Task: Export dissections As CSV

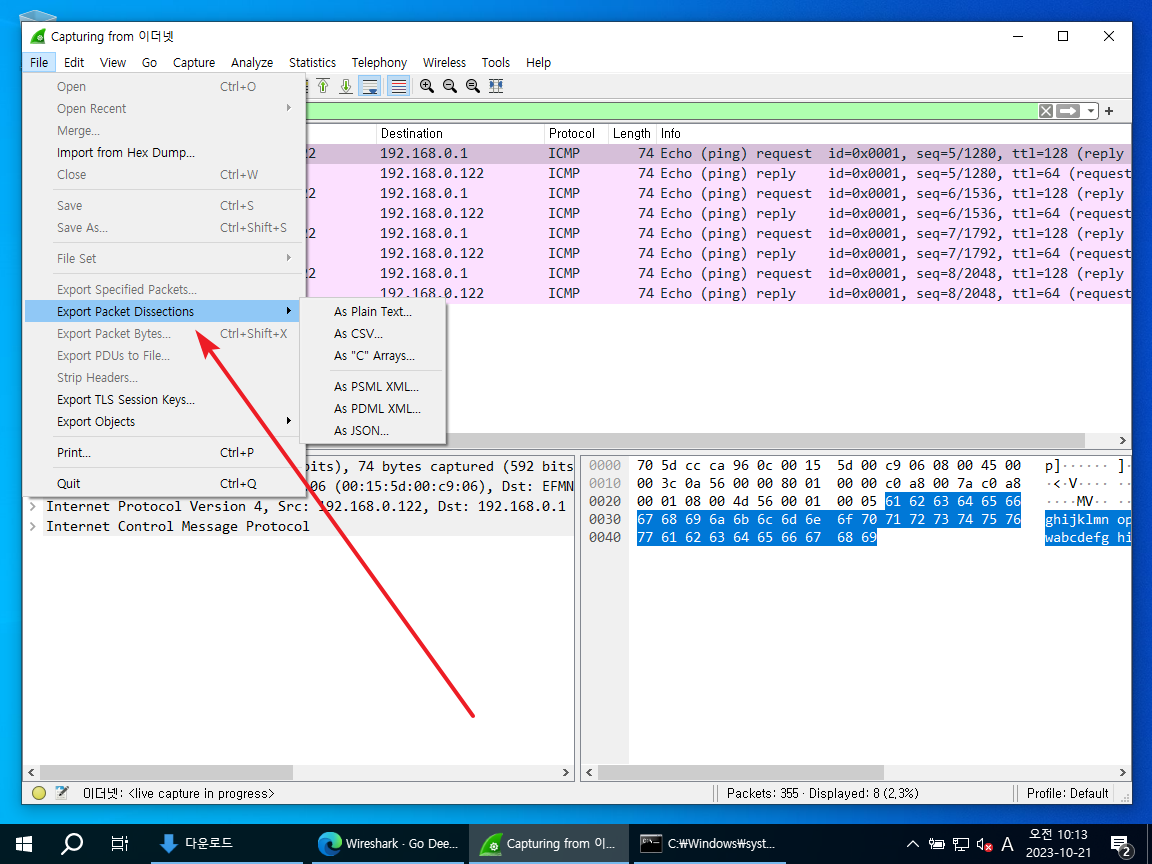Action: (372, 334)
